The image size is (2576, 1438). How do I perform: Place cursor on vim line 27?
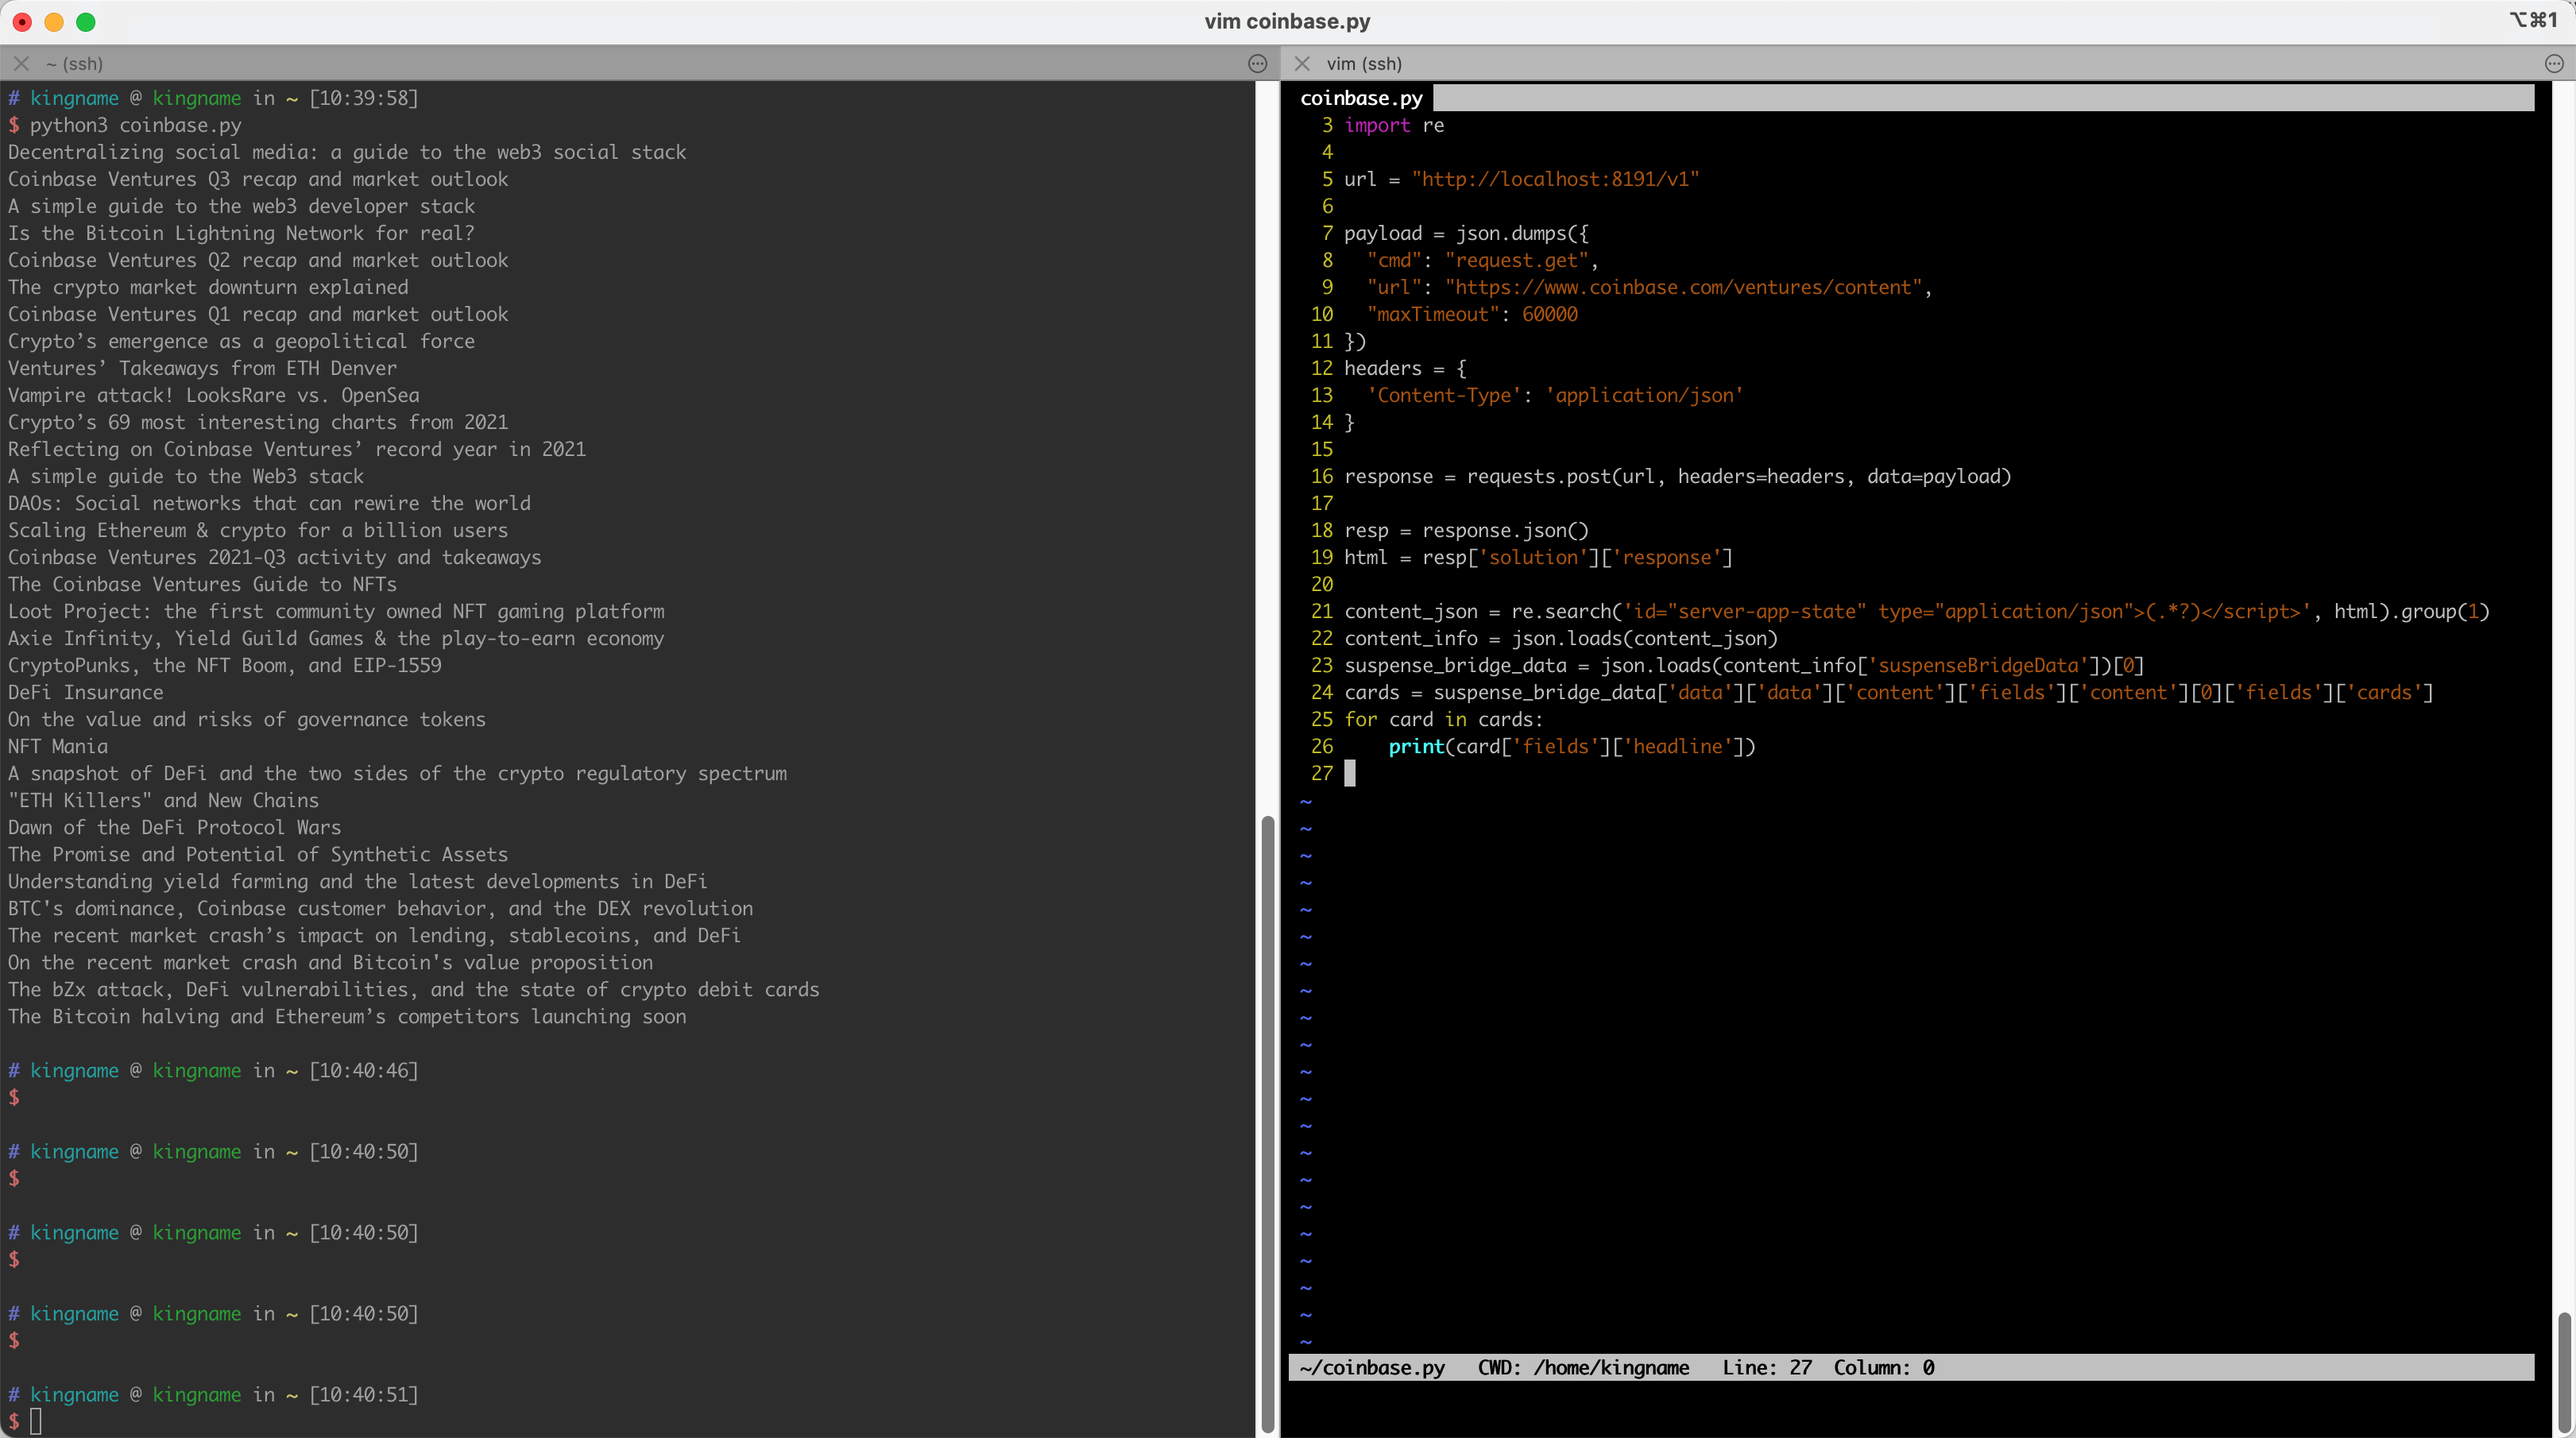point(1350,773)
